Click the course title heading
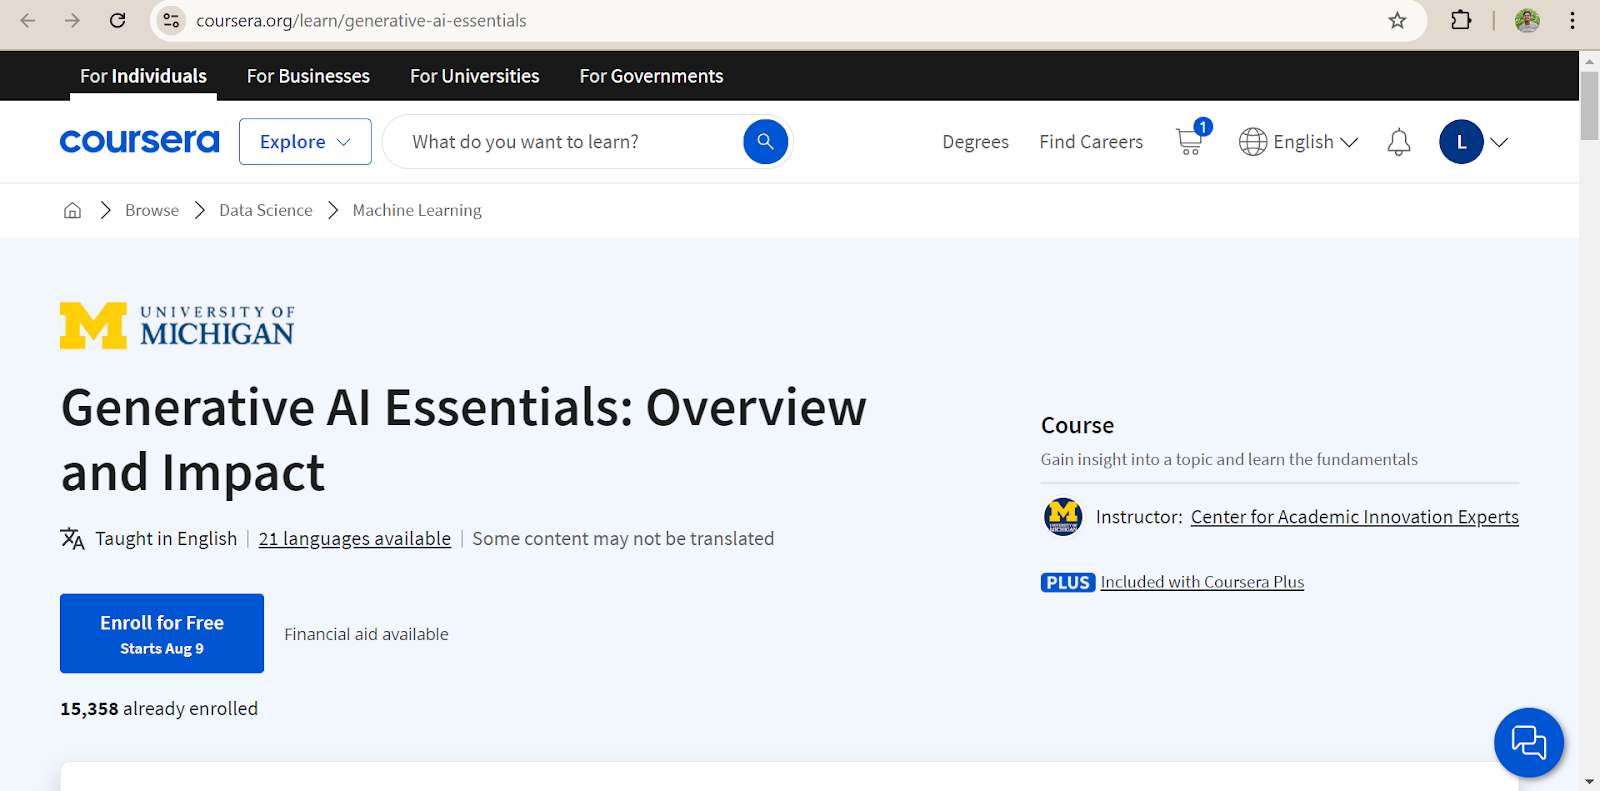The width and height of the screenshot is (1600, 791). coord(464,440)
